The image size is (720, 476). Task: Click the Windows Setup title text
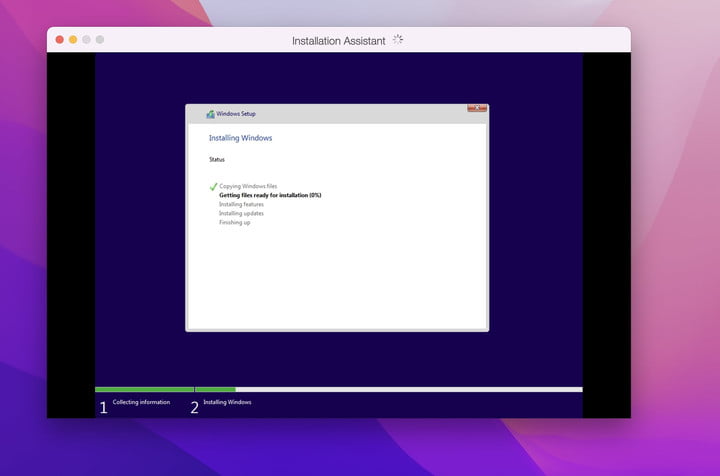[236, 114]
